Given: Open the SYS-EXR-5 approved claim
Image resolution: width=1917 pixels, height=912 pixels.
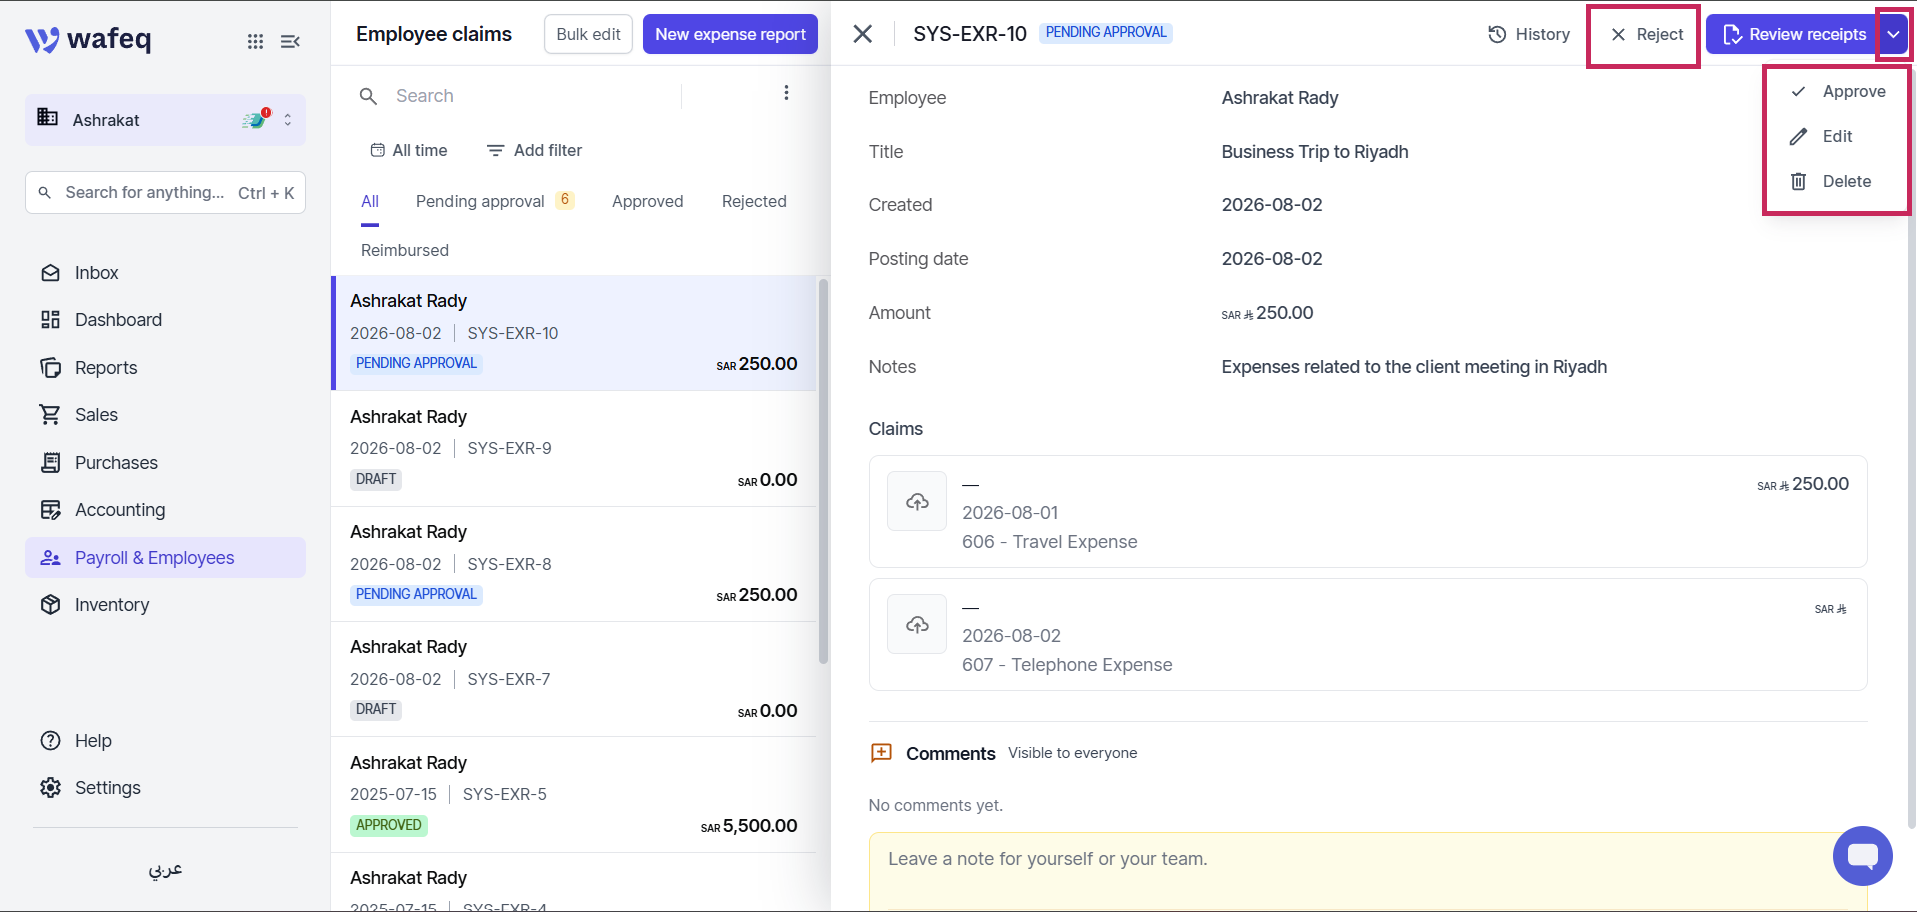Looking at the screenshot, I should 573,794.
